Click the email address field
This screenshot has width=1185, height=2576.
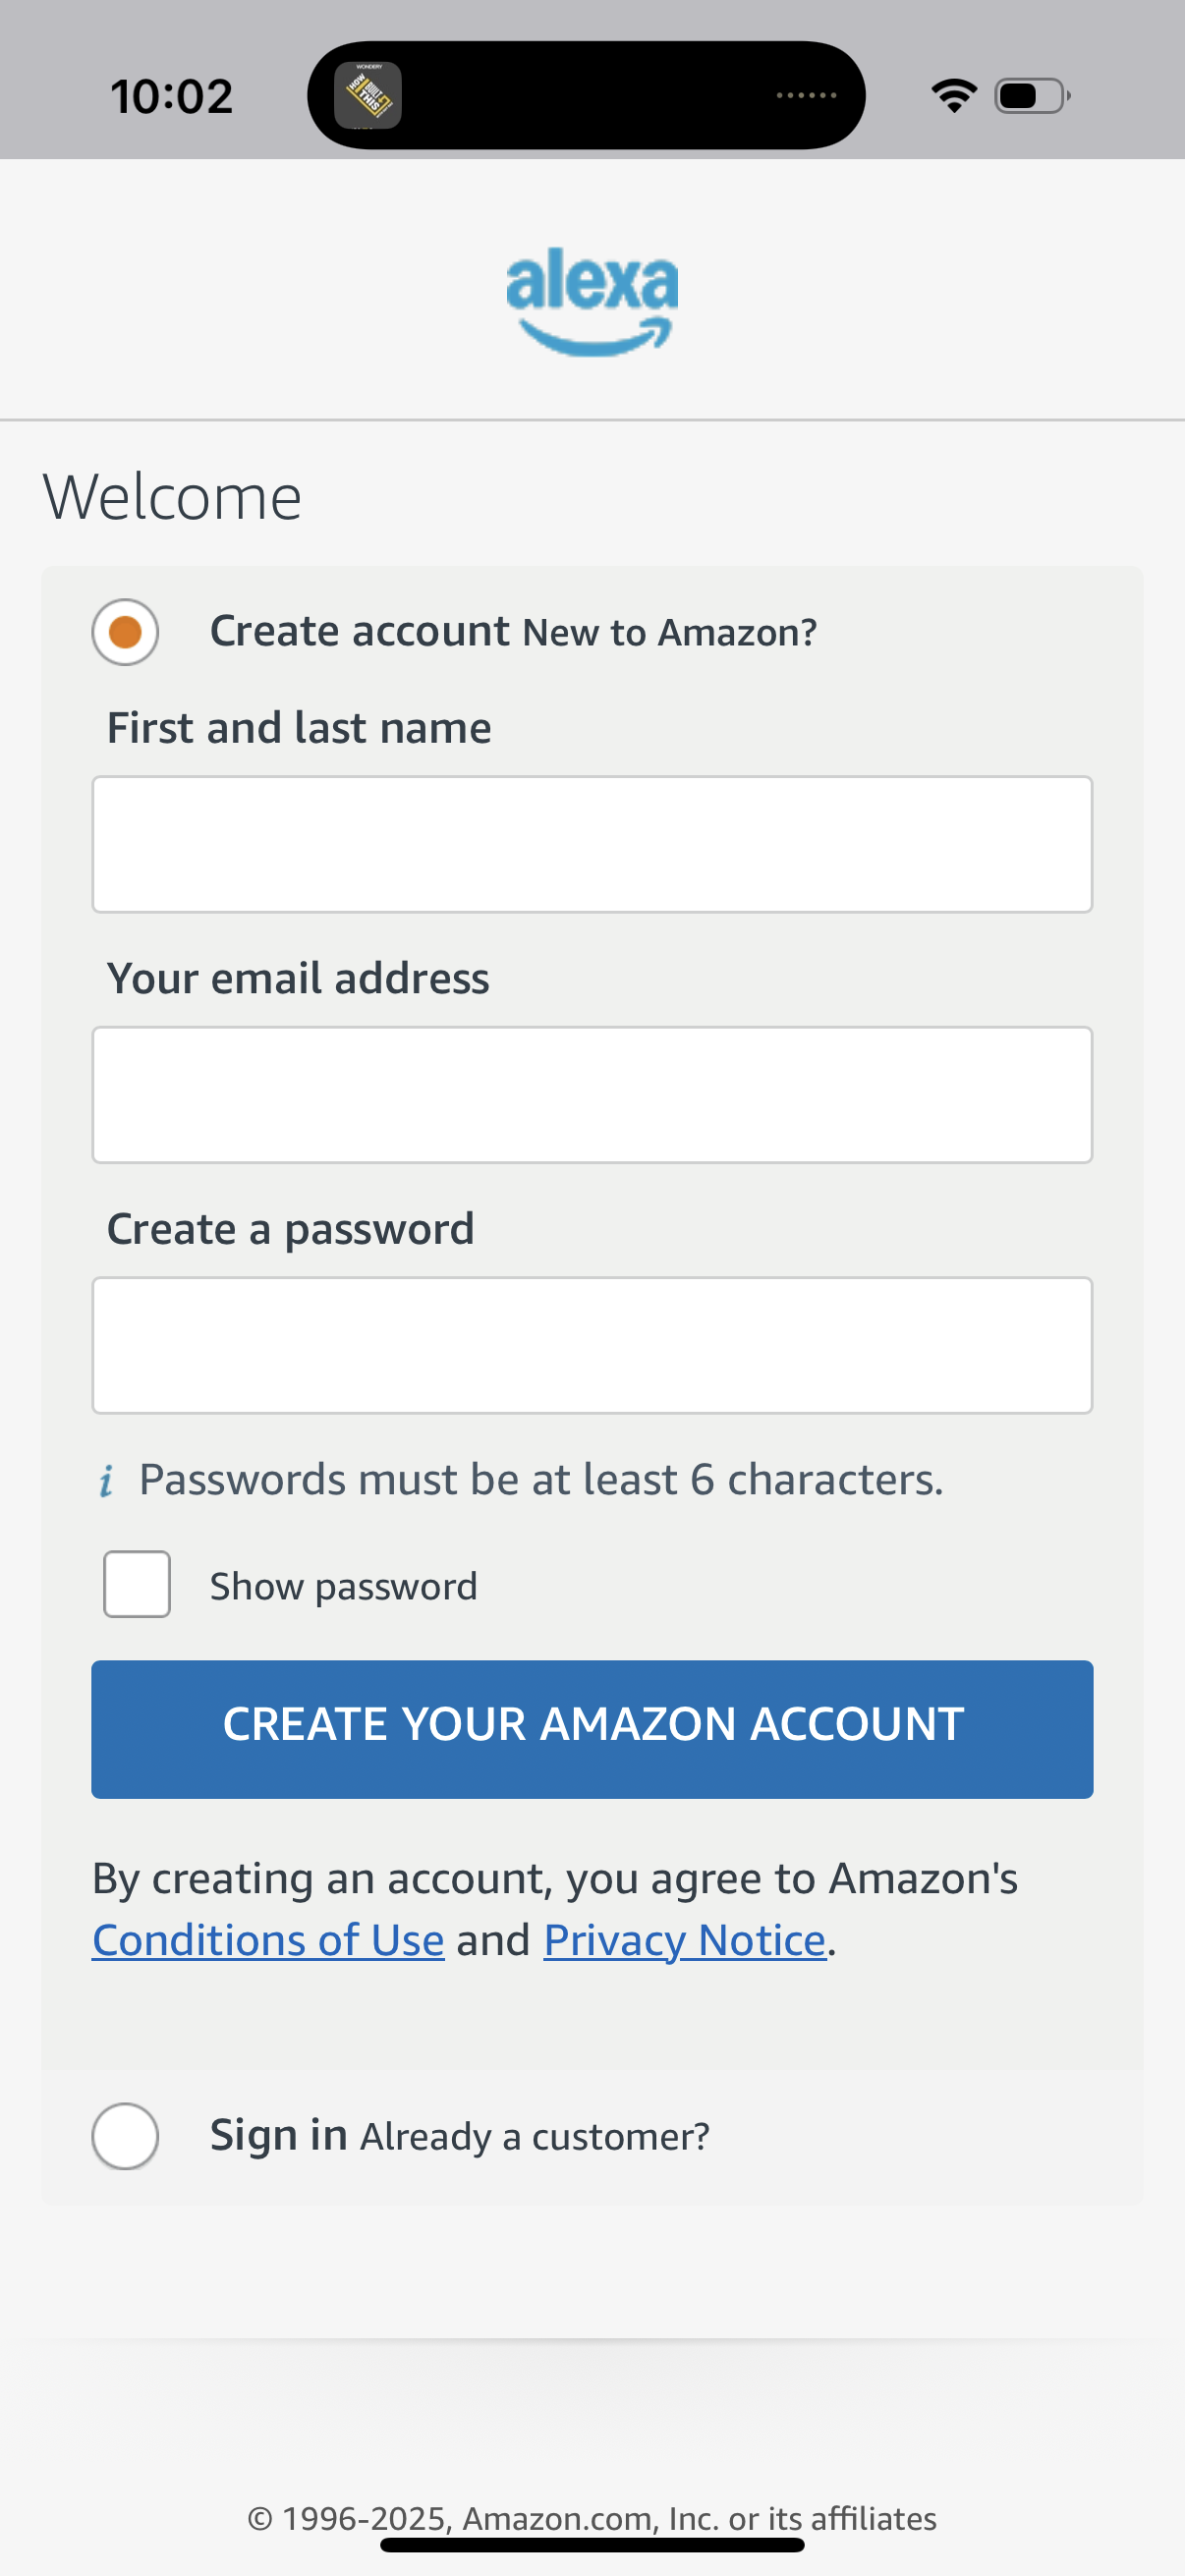click(592, 1094)
